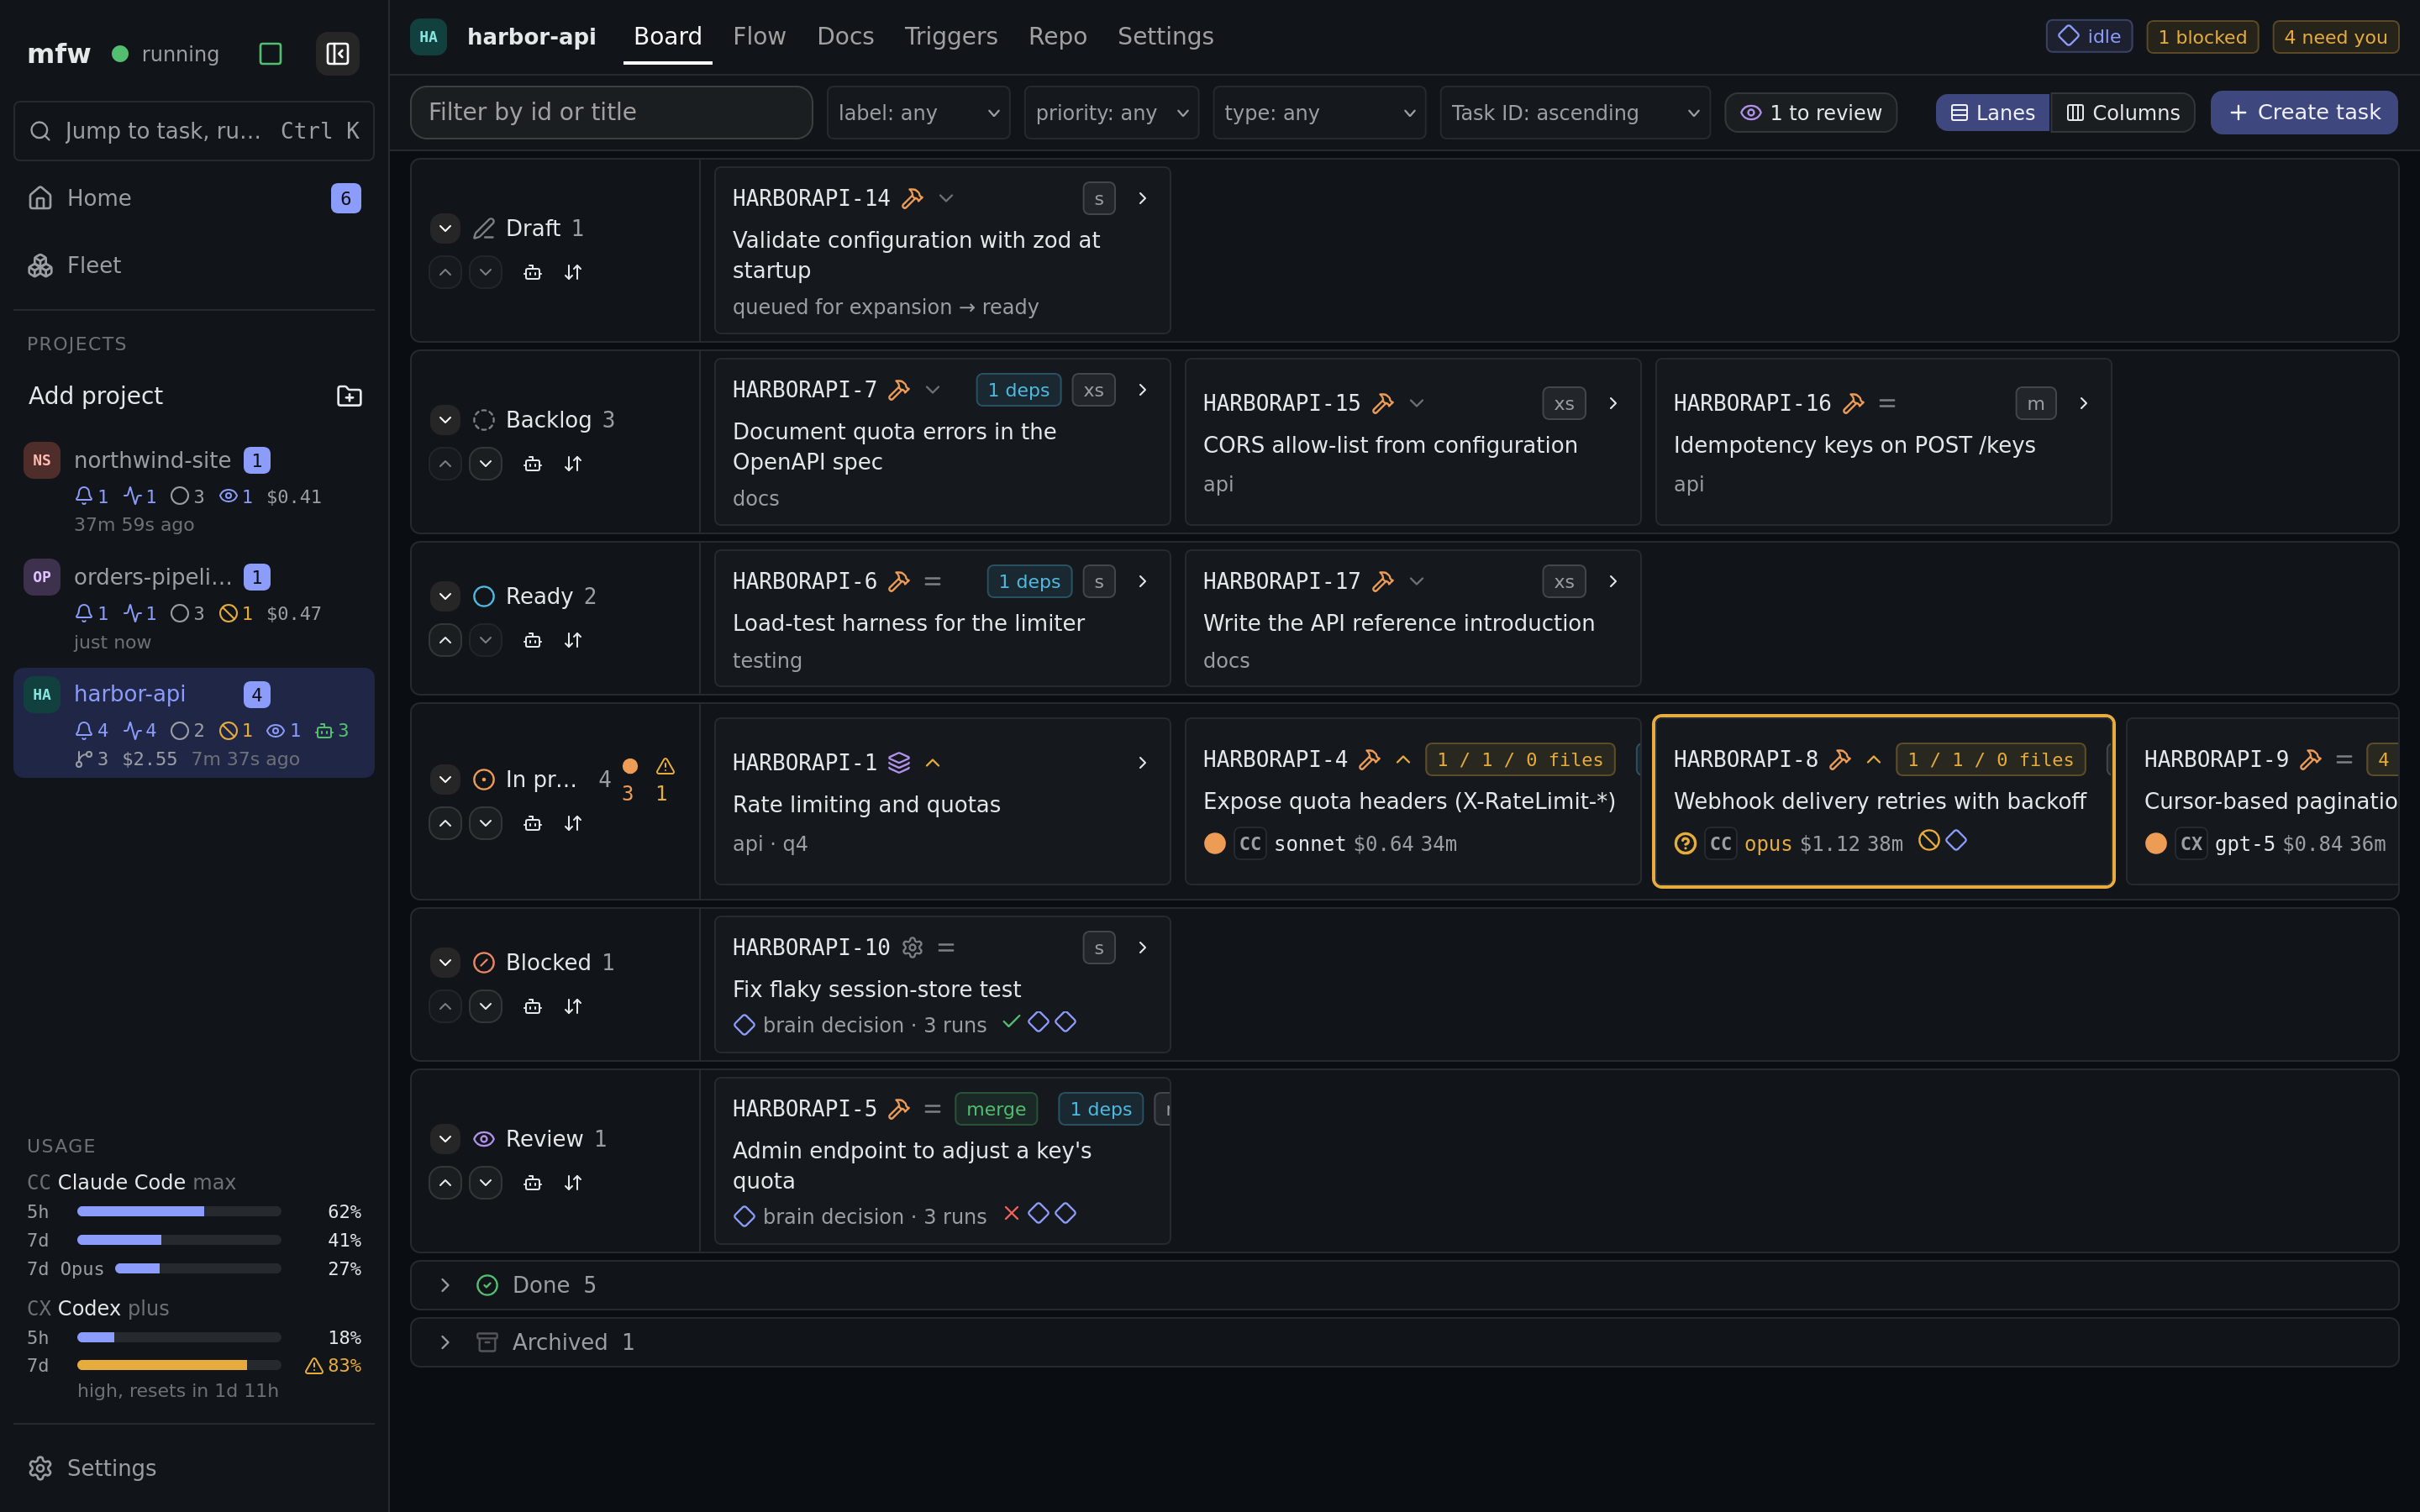Open Settings at sidebar bottom
The image size is (2420, 1512).
pyautogui.click(x=194, y=1467)
